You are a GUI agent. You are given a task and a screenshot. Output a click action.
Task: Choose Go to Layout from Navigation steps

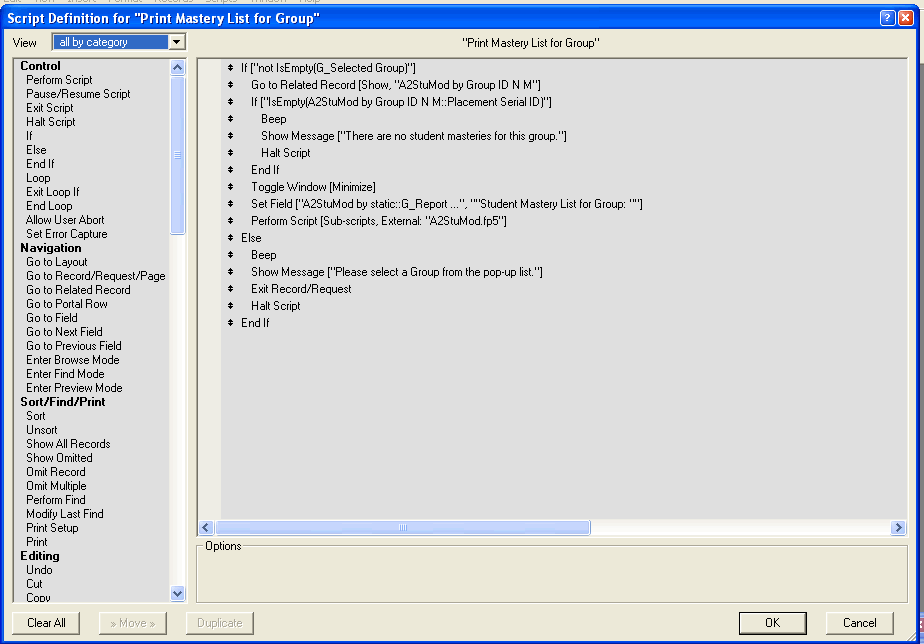tap(56, 262)
